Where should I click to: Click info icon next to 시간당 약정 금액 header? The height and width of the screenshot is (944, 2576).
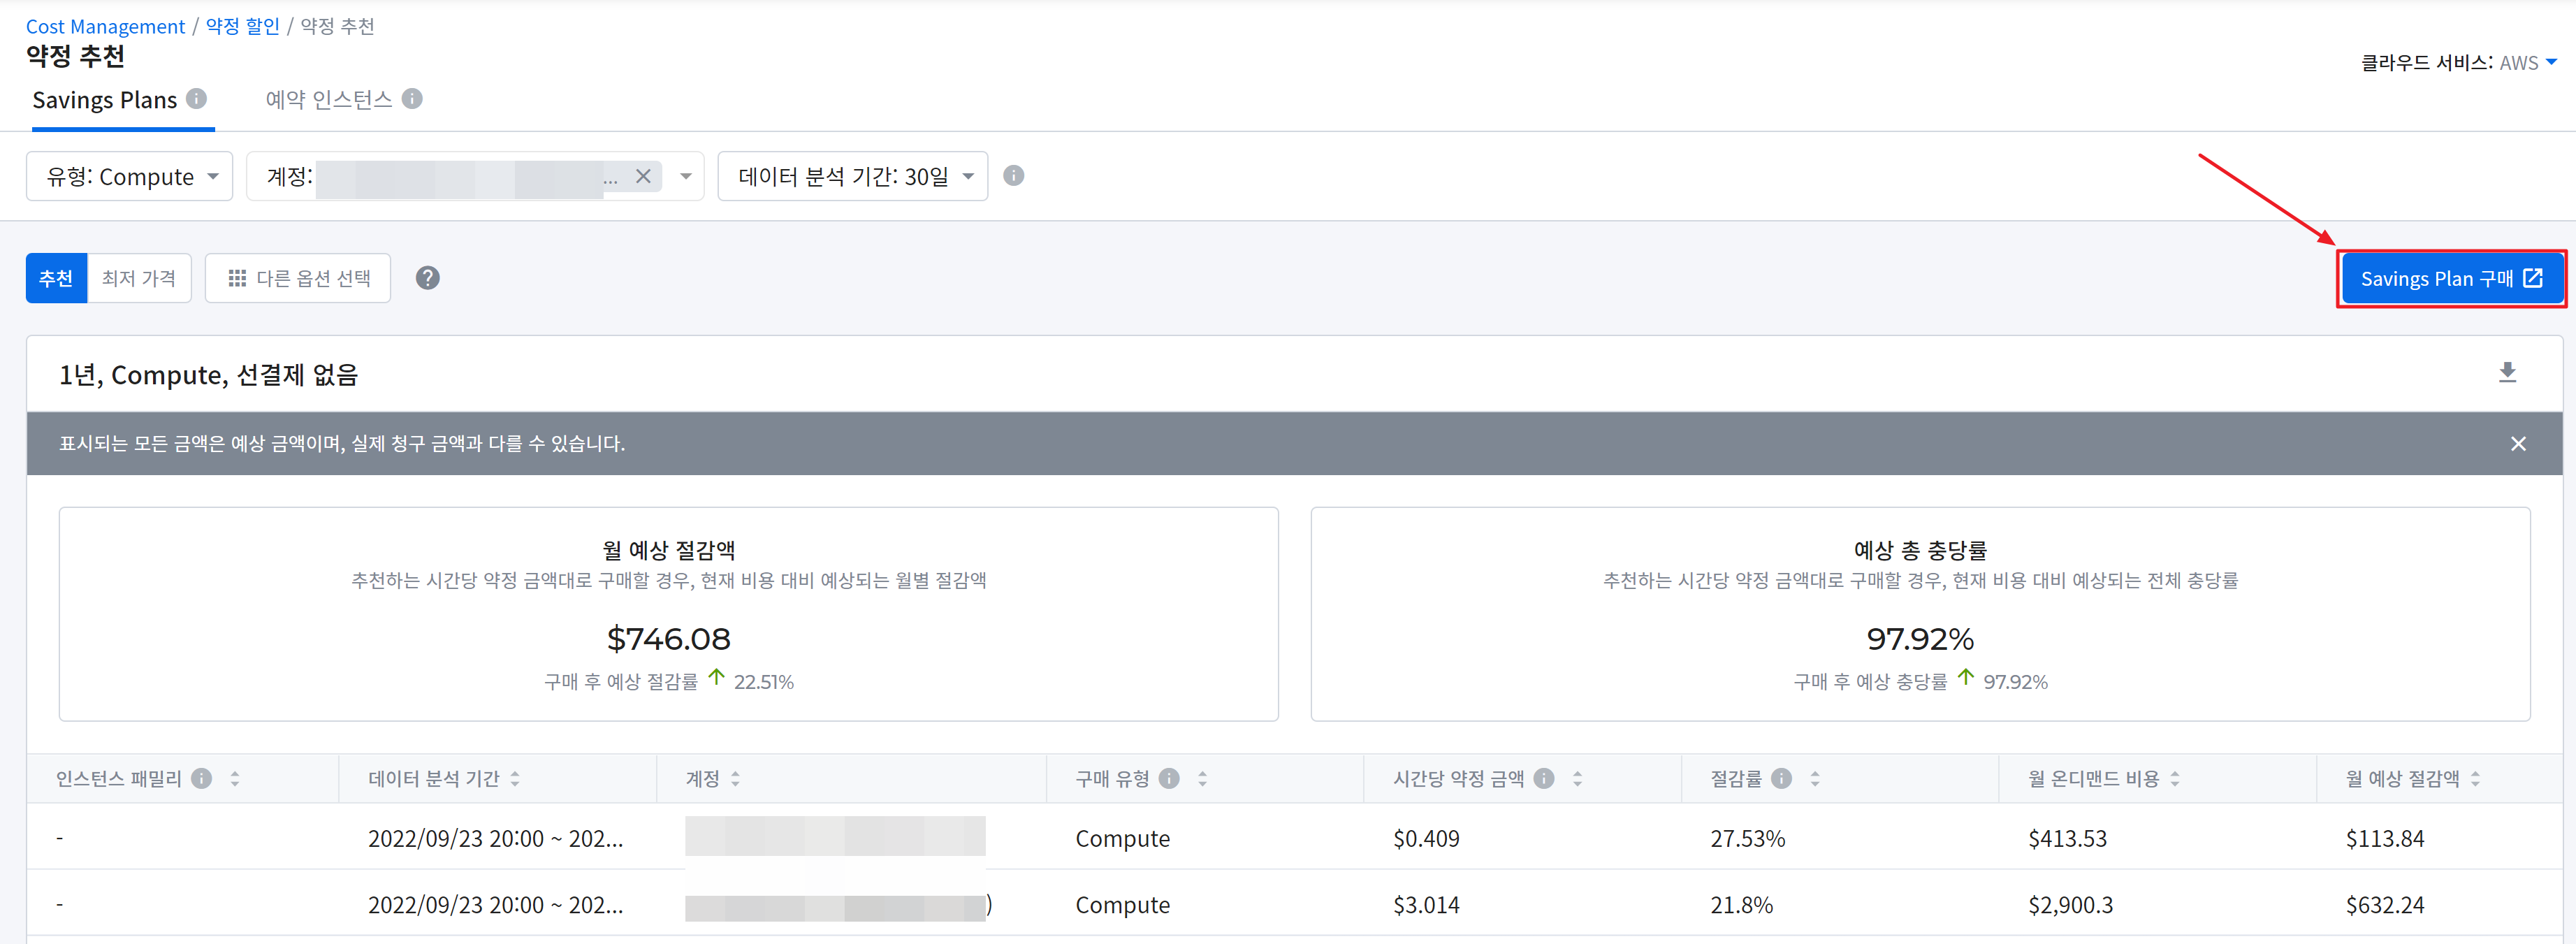(1544, 778)
